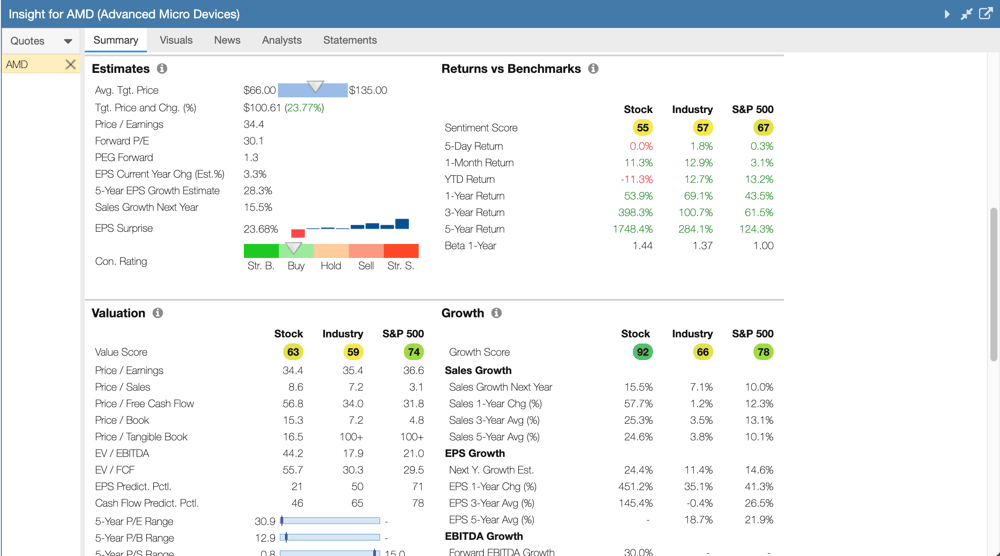This screenshot has height=556, width=1000.
Task: Click the Next Y. Growth Est. label
Action: [x=491, y=470]
